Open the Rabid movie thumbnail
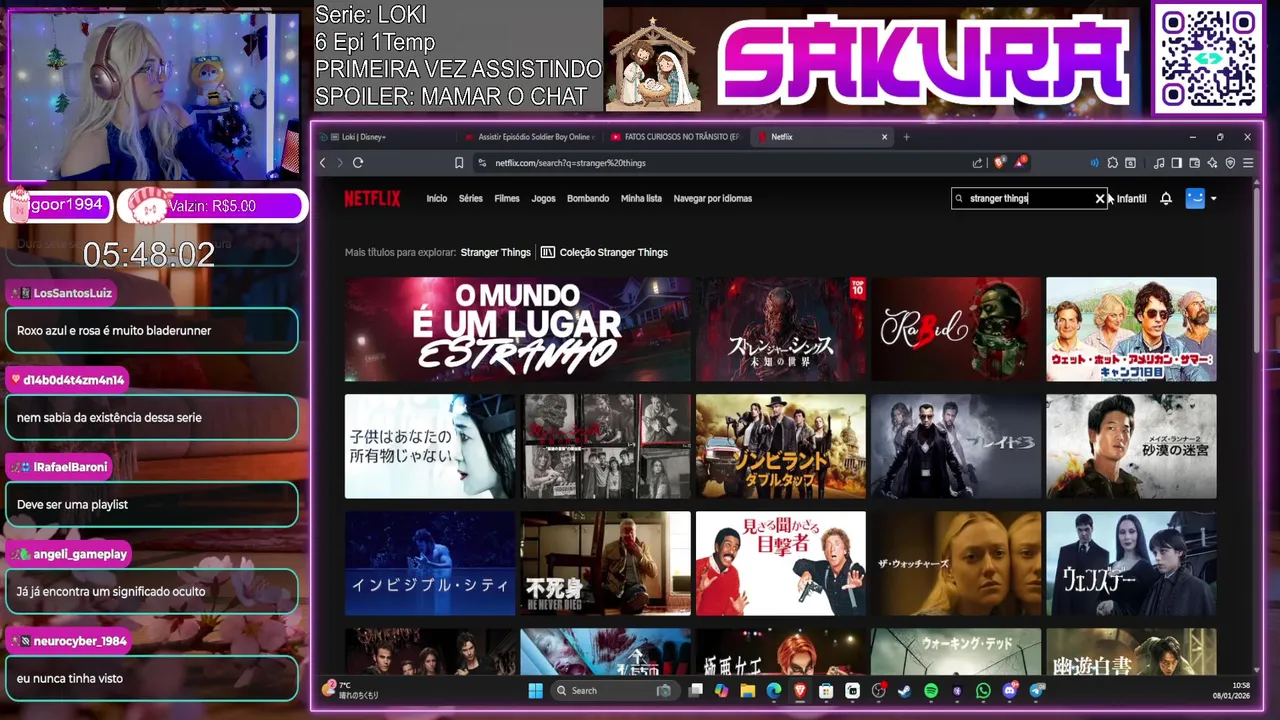Image resolution: width=1280 pixels, height=720 pixels. [956, 329]
